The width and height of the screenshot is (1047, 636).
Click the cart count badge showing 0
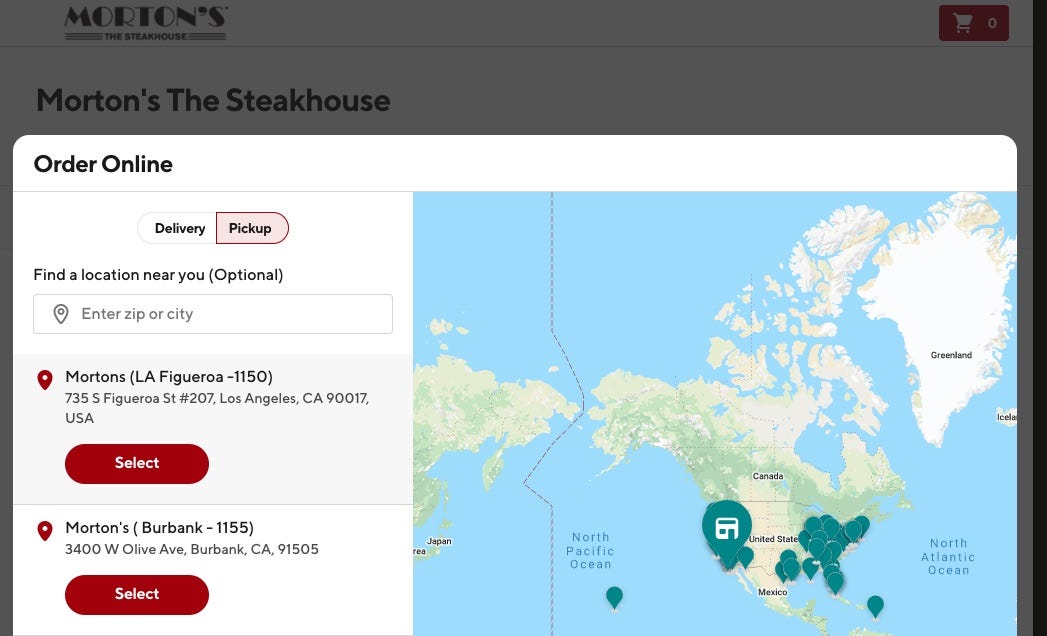click(991, 22)
